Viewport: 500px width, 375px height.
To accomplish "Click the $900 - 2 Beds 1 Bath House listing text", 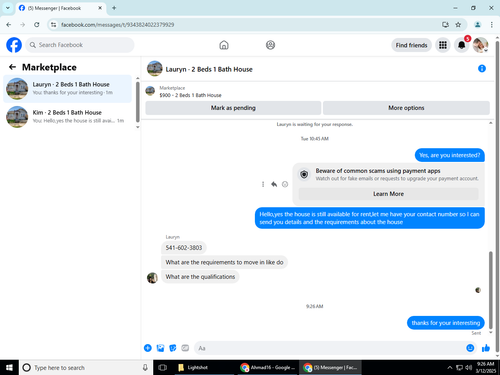I will point(190,95).
